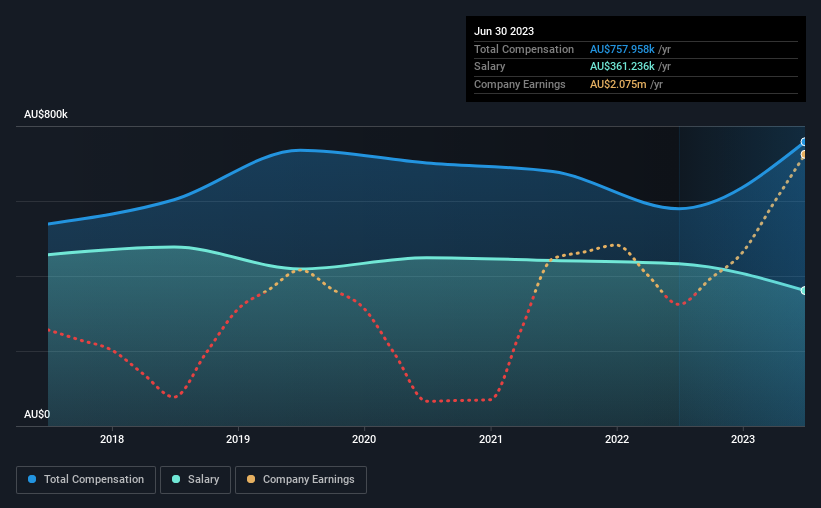Click the 2019 x-axis label
Viewport: 821px width, 508px height.
[238, 439]
